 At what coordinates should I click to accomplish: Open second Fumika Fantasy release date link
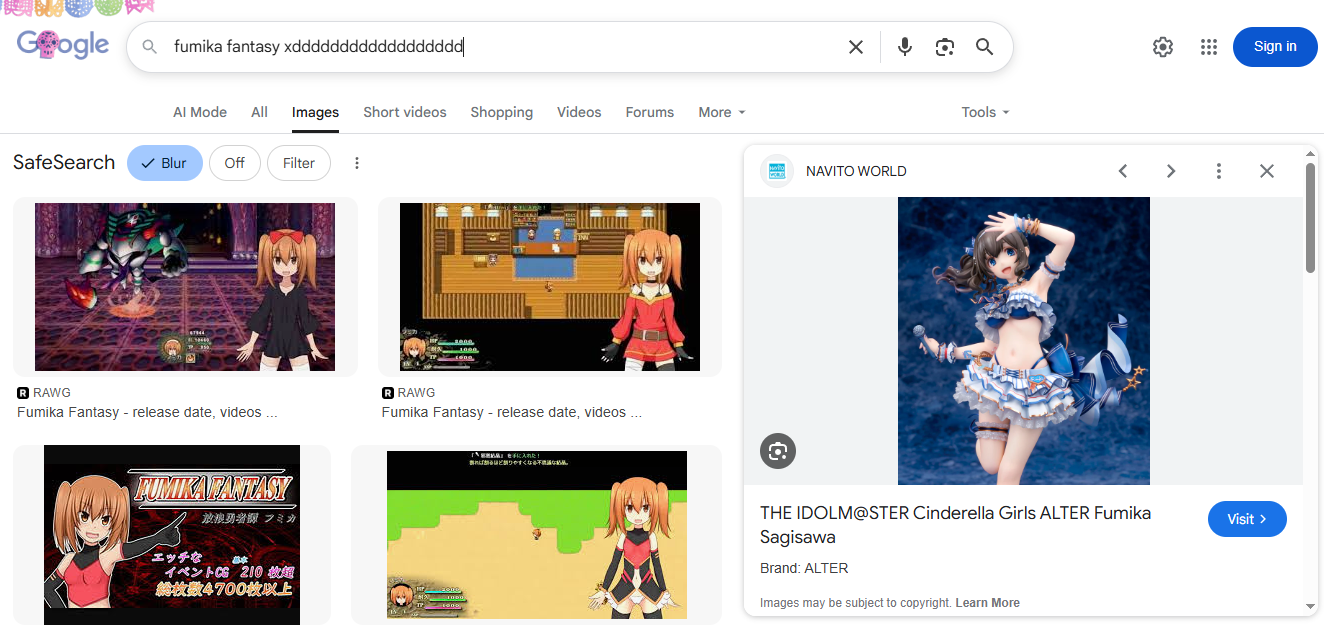point(511,412)
